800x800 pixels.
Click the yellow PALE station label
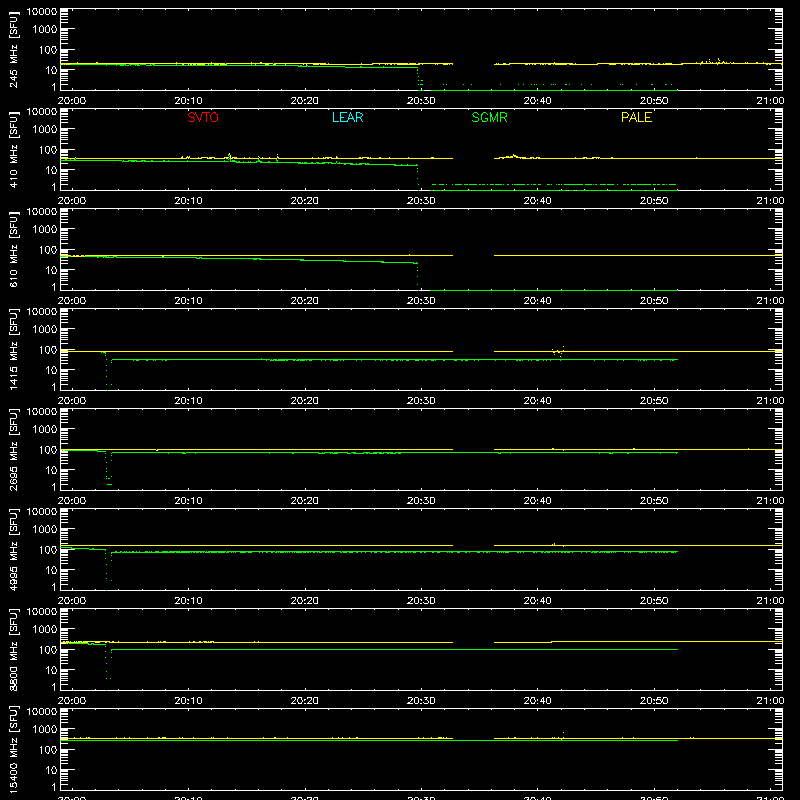tap(636, 117)
